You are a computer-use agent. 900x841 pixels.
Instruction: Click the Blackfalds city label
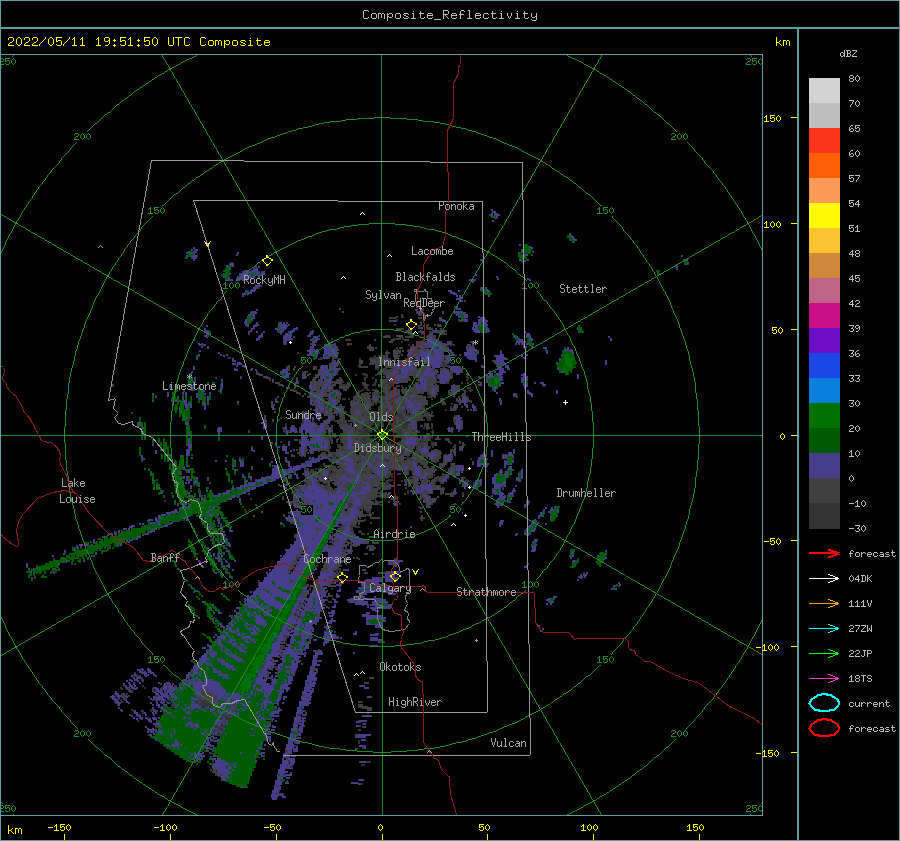(x=425, y=277)
